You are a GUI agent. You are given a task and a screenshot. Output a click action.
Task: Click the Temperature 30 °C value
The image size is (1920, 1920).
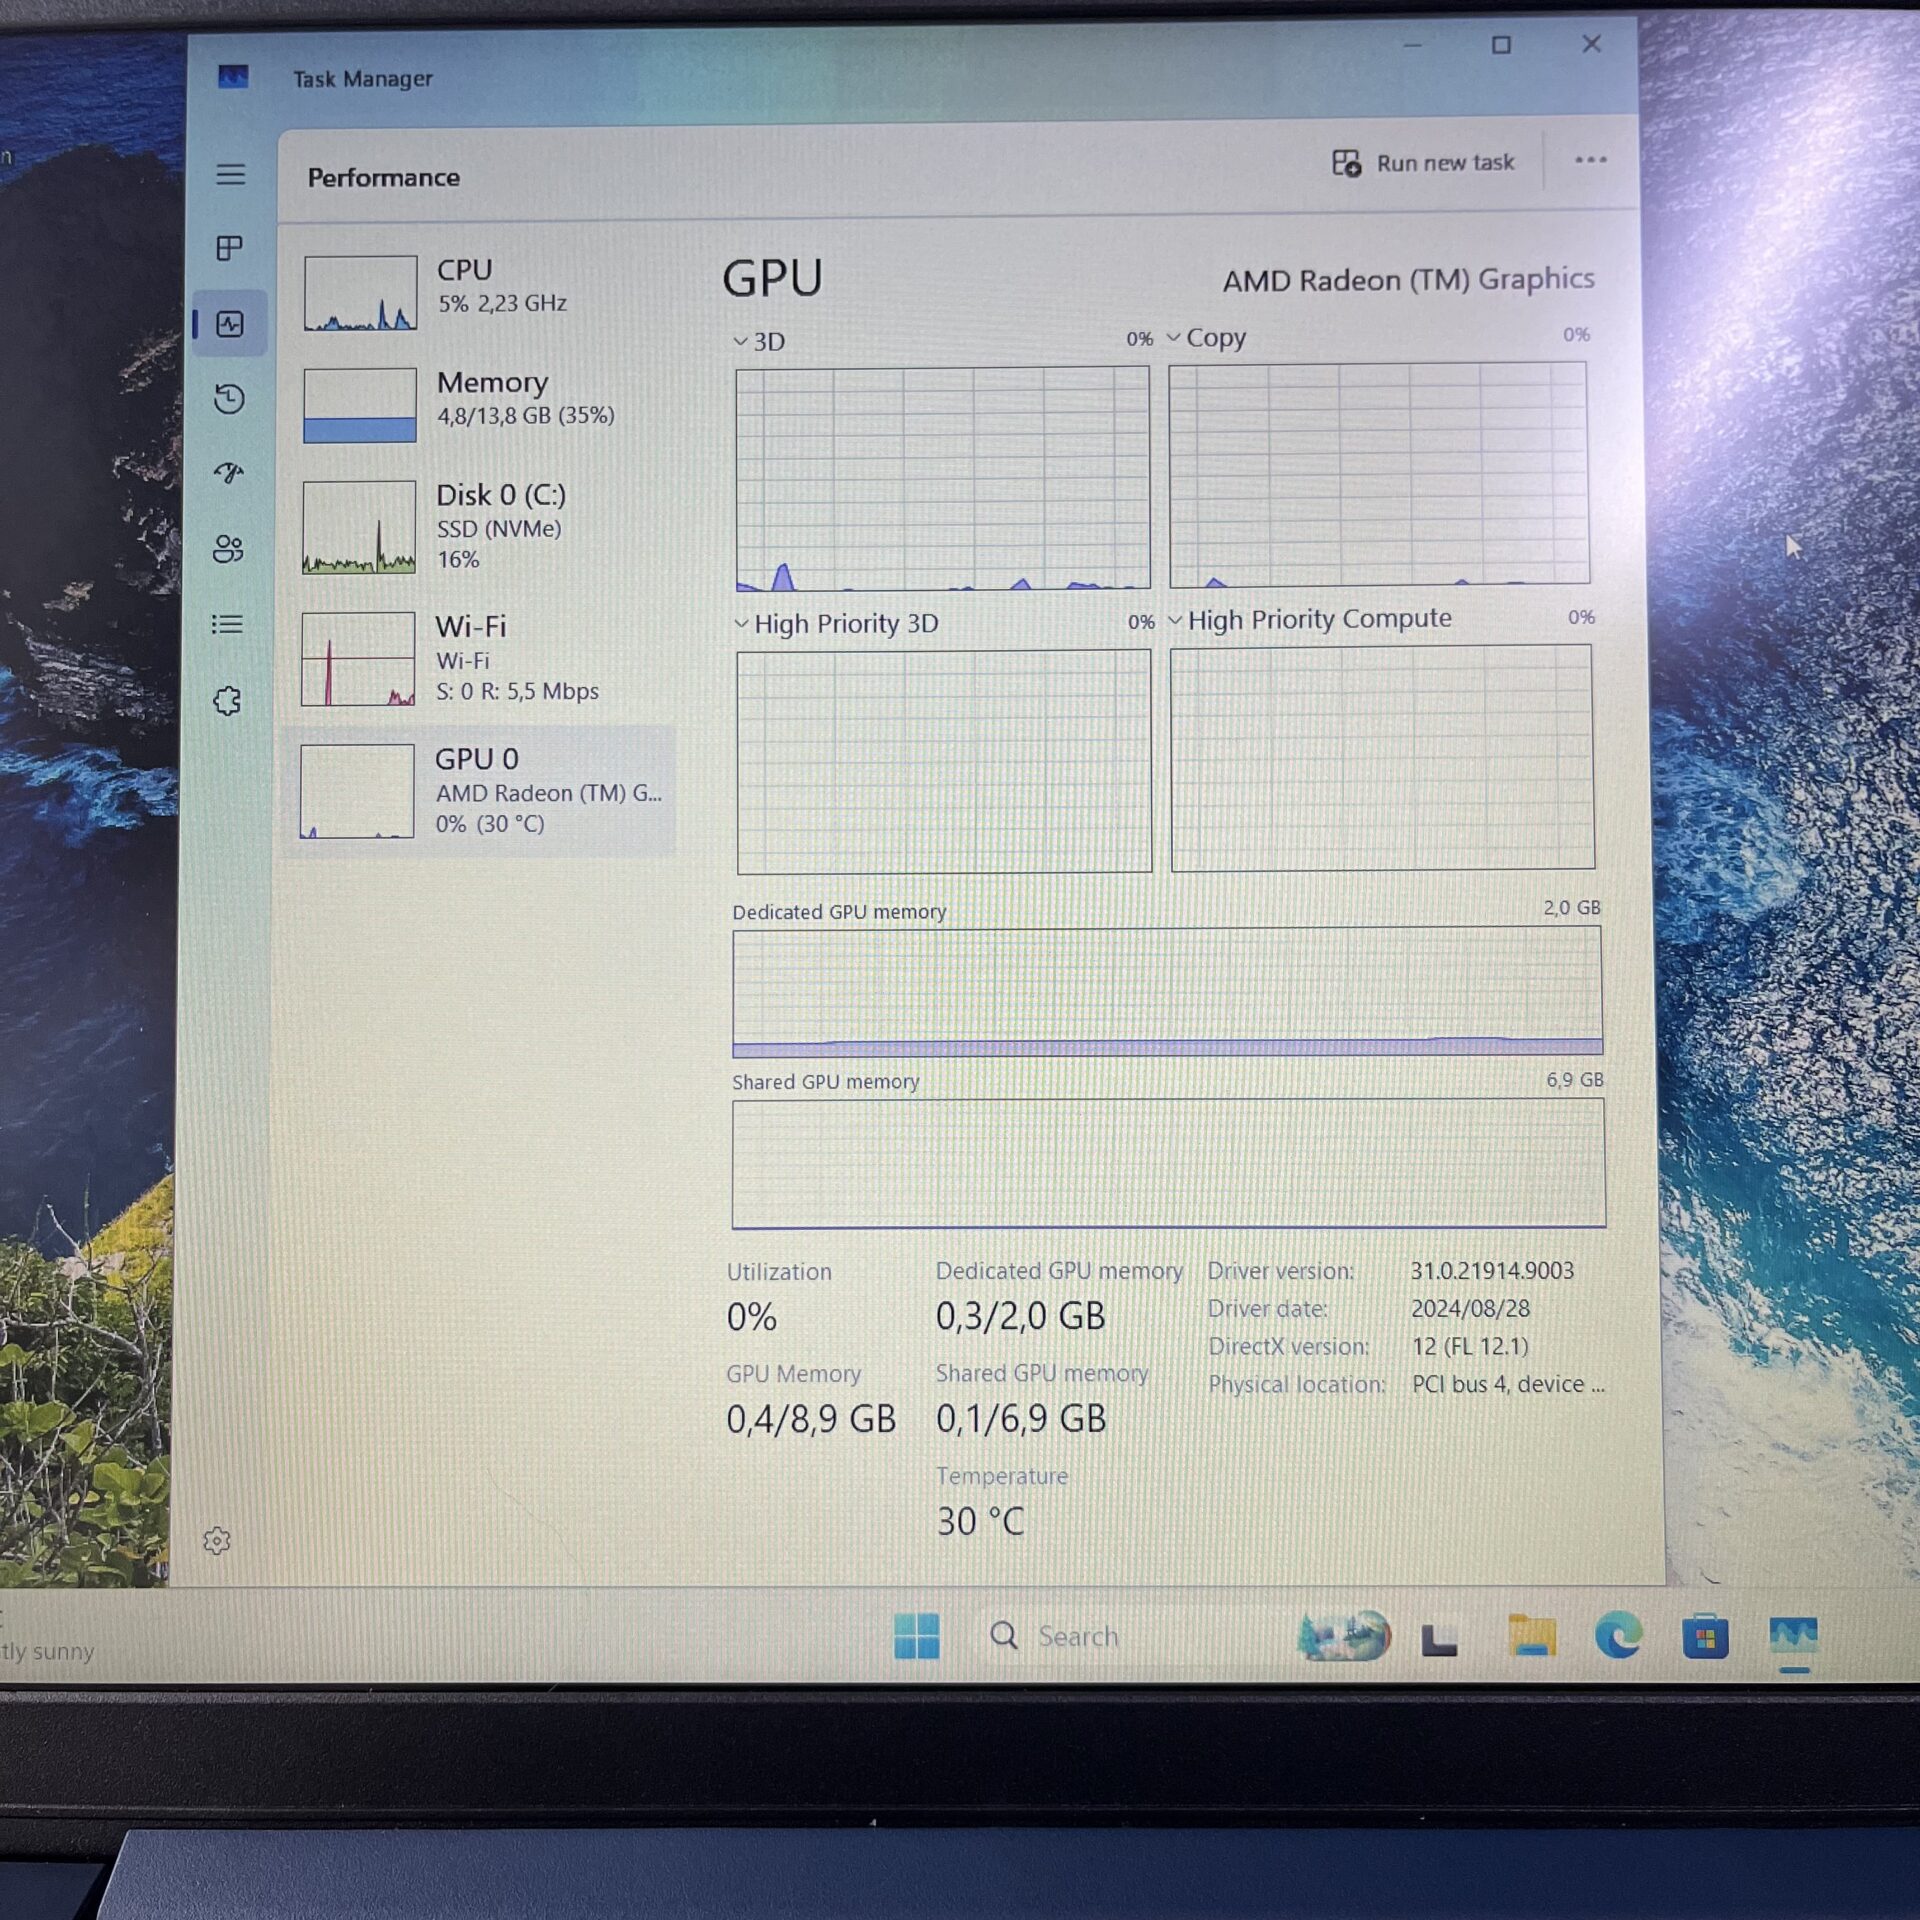coord(981,1521)
